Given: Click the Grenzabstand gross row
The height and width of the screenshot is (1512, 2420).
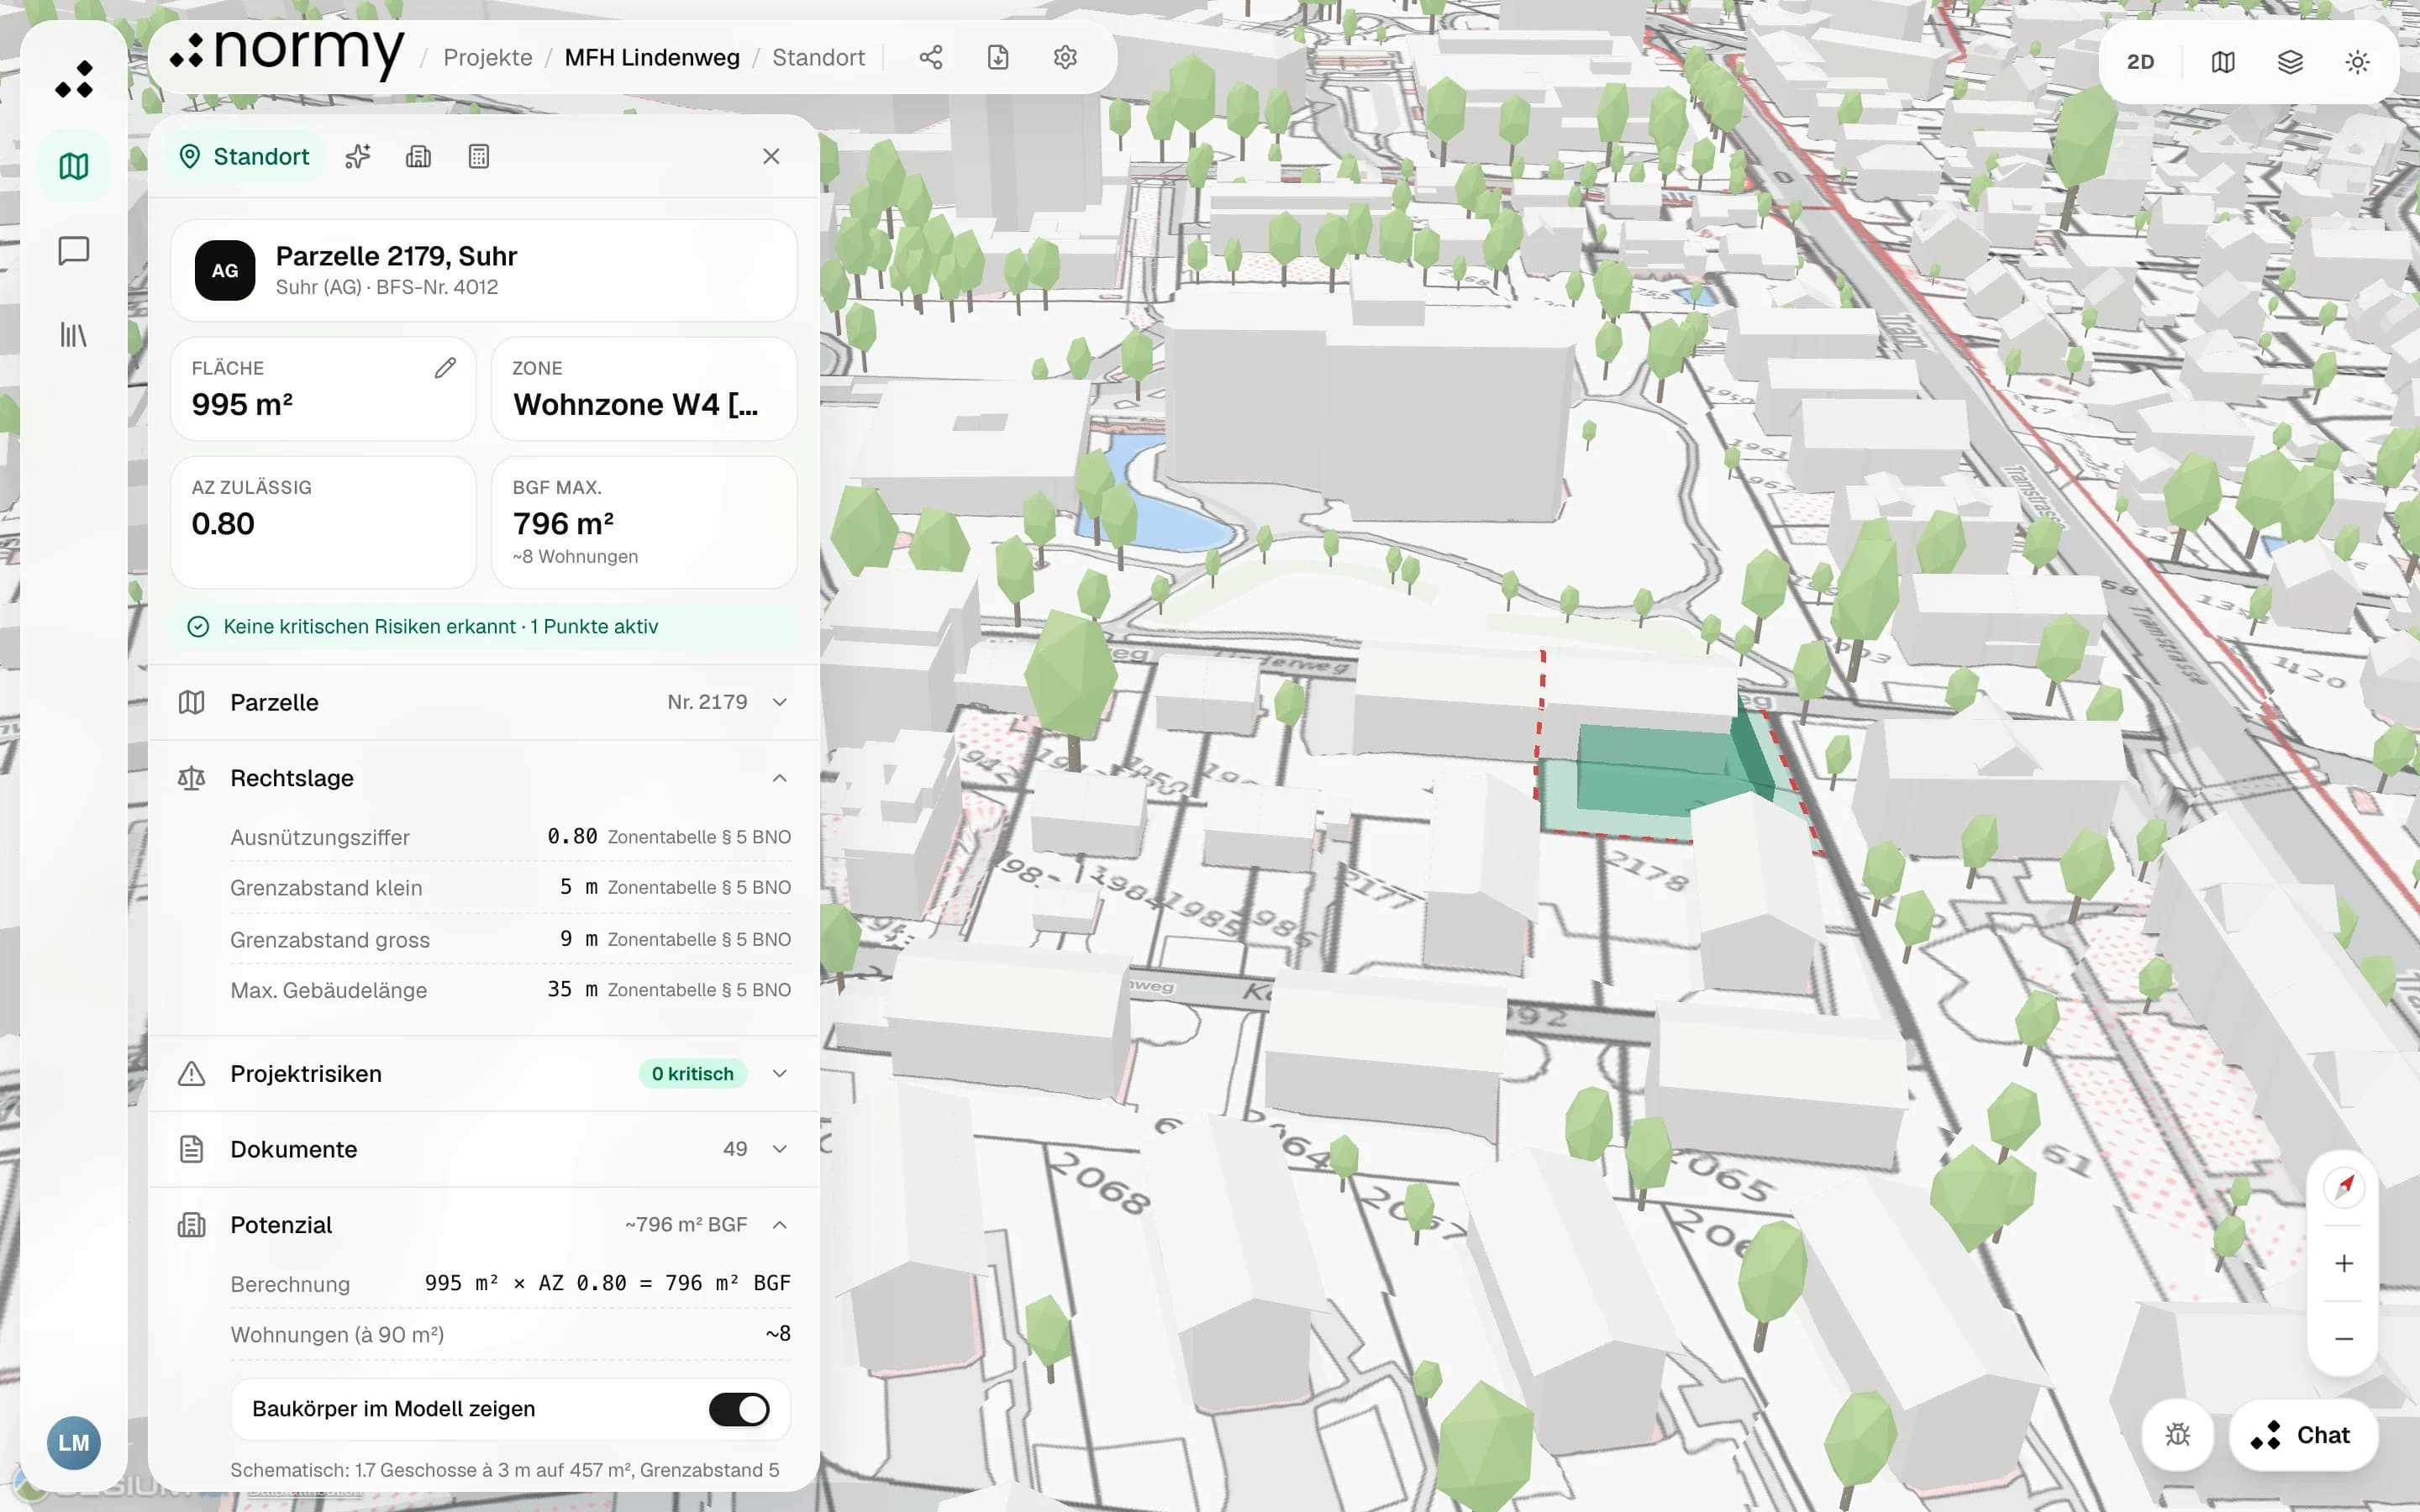Looking at the screenshot, I should pyautogui.click(x=510, y=939).
